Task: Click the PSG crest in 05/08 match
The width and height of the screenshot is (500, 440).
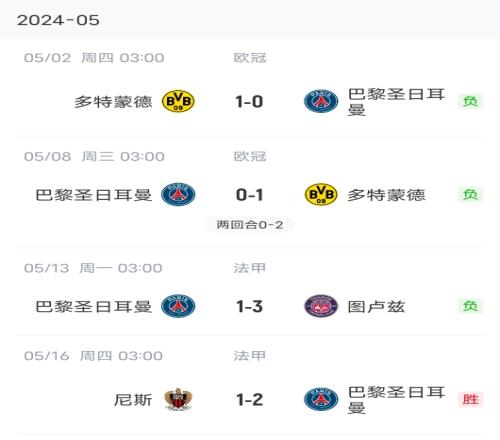Action: click(x=178, y=194)
